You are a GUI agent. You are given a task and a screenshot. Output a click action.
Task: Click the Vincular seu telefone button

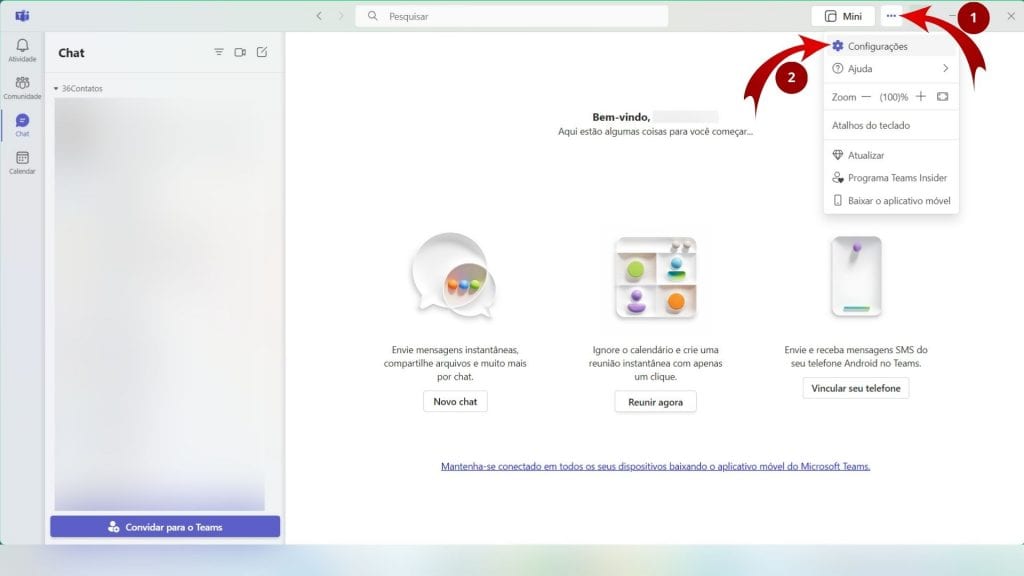pos(856,388)
